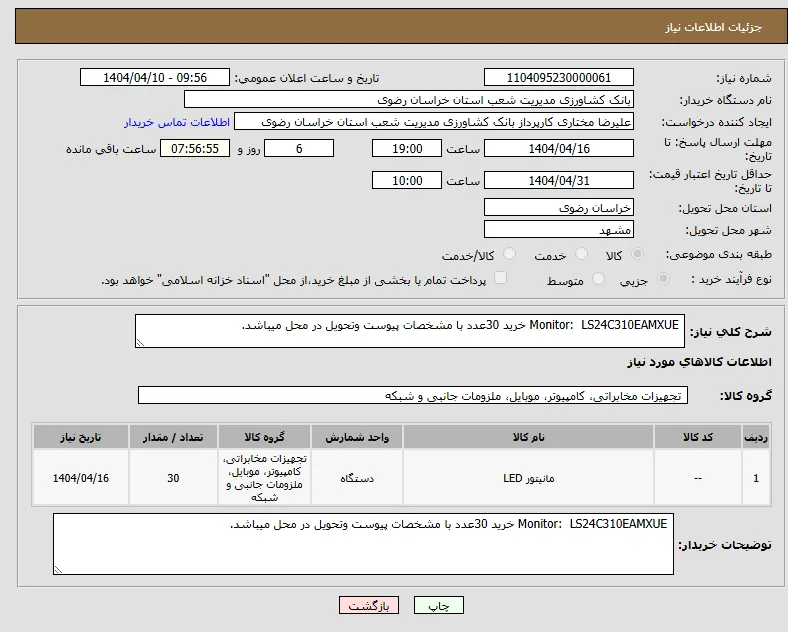The width and height of the screenshot is (788, 632).
Task: Select the کالا radio button
Action: point(637,254)
